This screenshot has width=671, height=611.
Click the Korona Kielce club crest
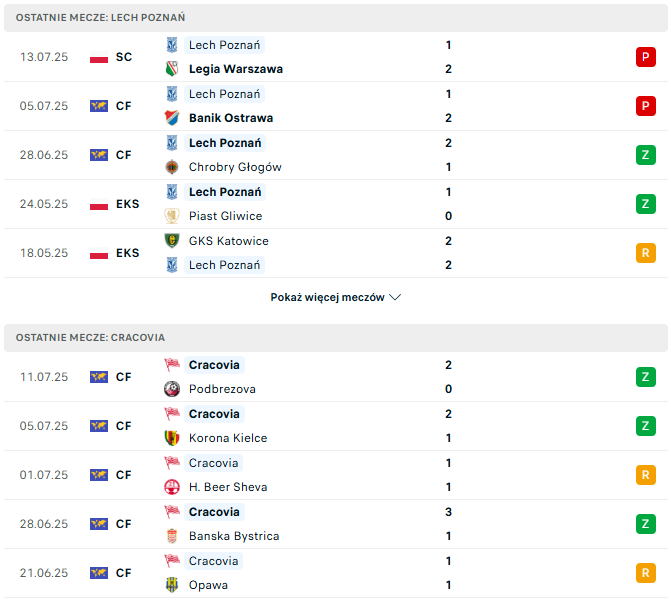[172, 438]
